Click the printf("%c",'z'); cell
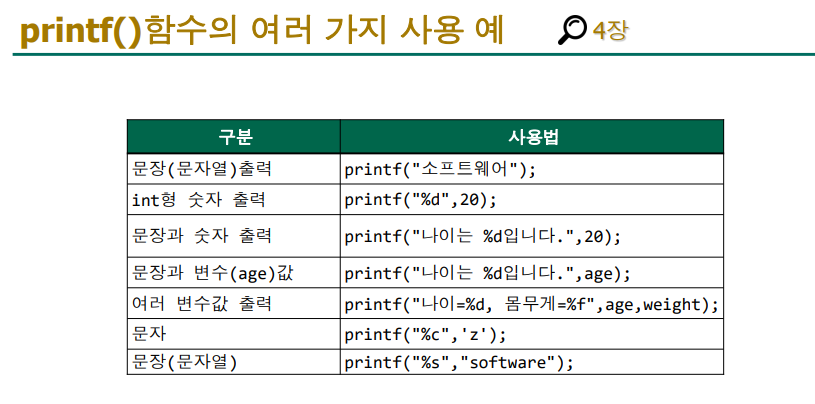The height and width of the screenshot is (404, 815). (x=532, y=334)
